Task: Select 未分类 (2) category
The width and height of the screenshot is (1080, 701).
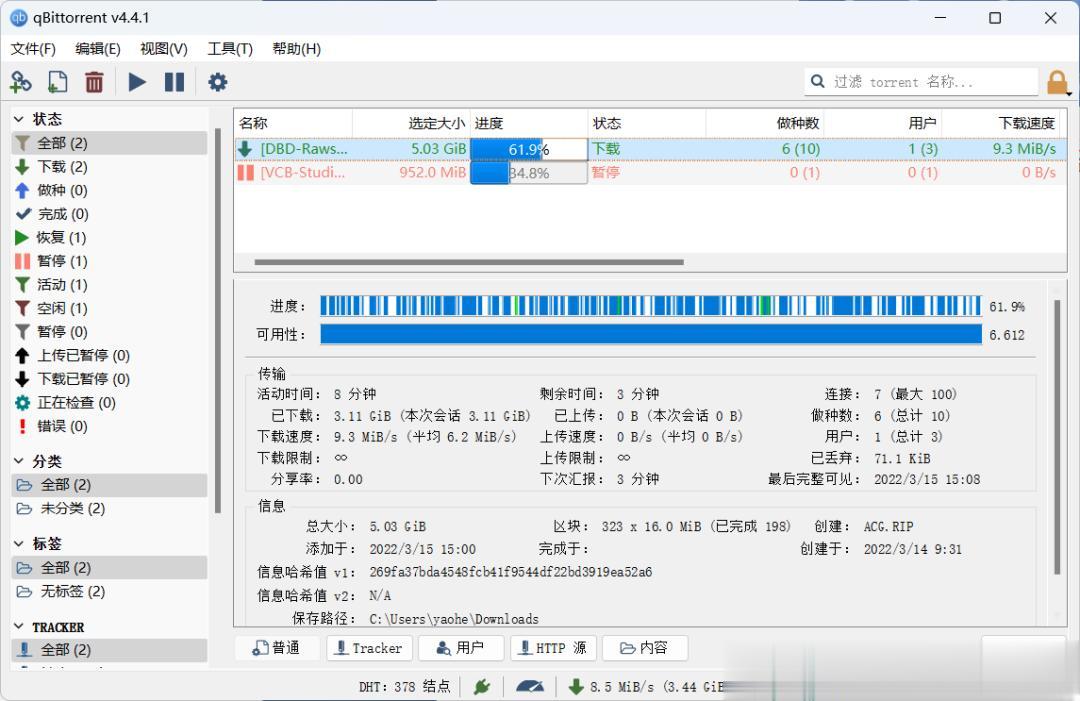Action: tap(110, 508)
